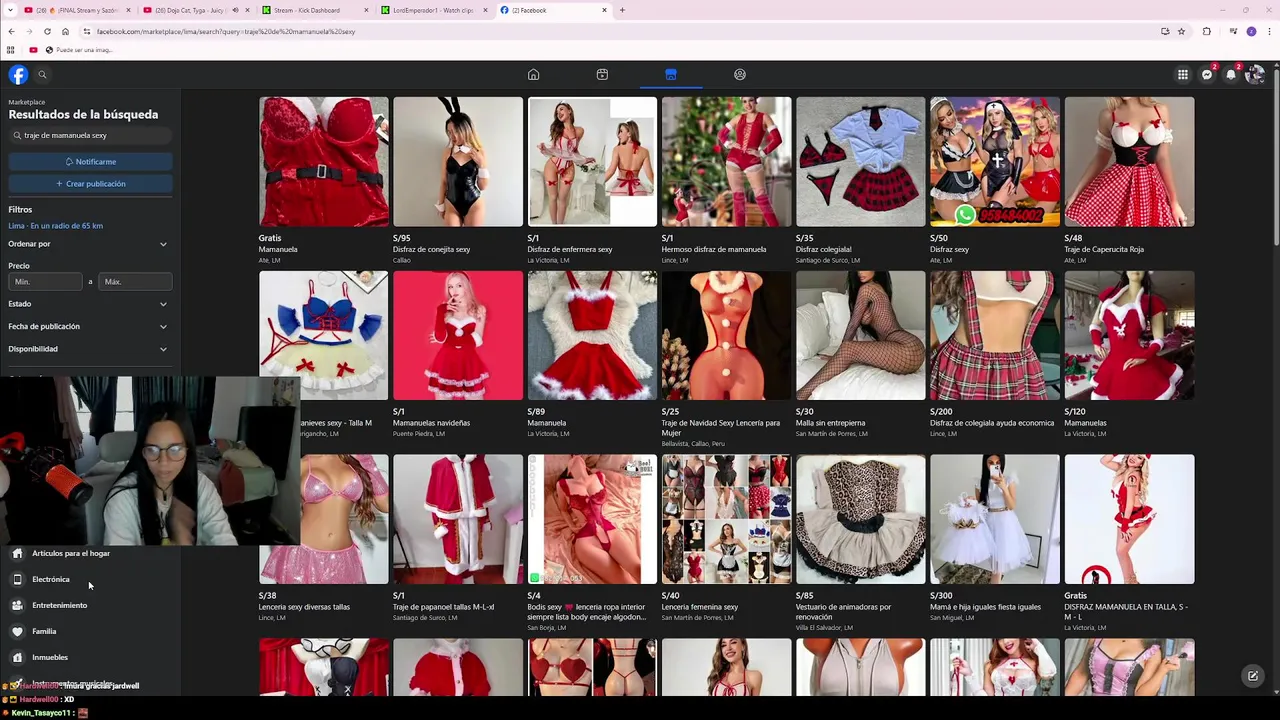Click the Lencería femenina sexy title
The width and height of the screenshot is (1280, 720).
(700, 607)
